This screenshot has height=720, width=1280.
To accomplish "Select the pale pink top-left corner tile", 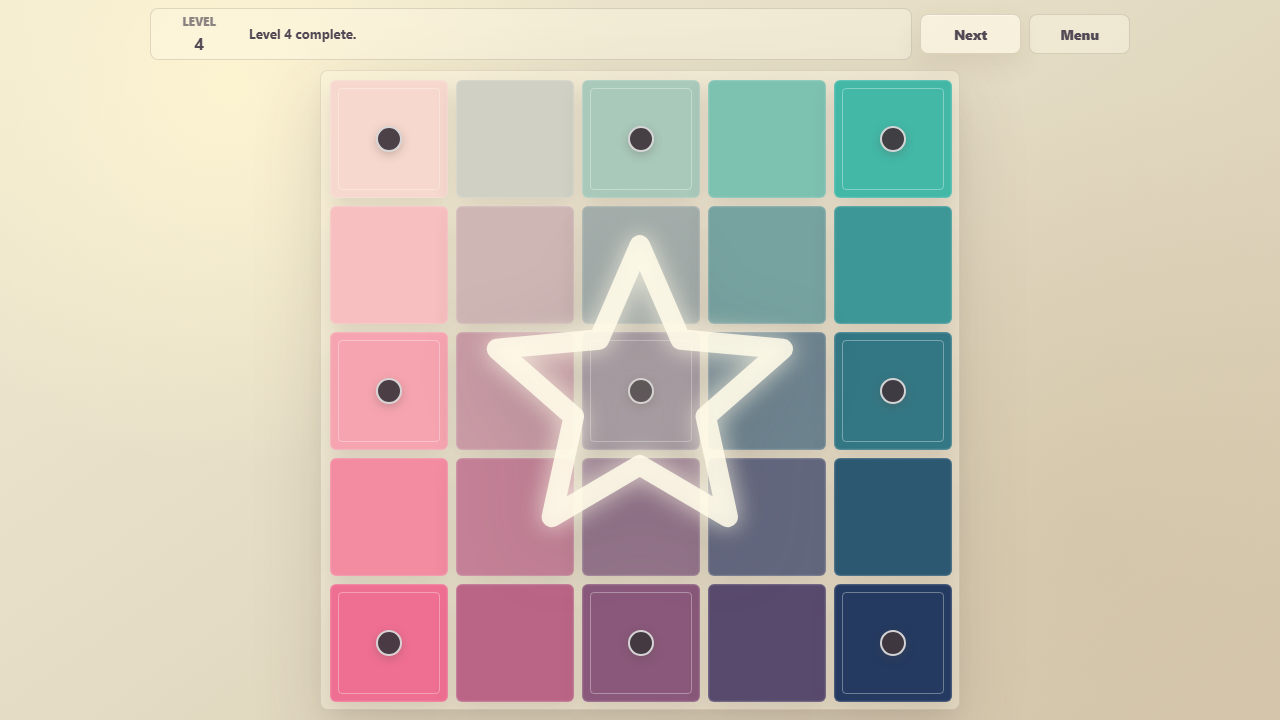I will [x=389, y=139].
